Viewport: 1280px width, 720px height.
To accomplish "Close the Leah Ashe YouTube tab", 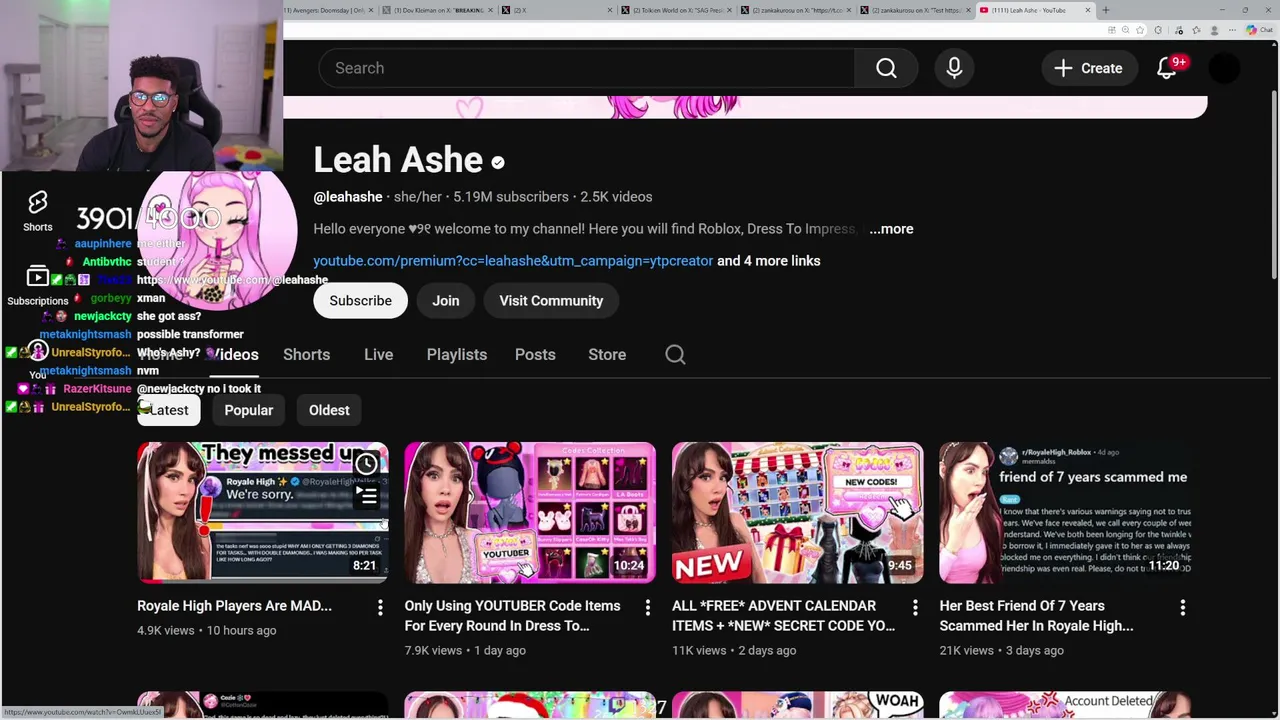I will pyautogui.click(x=1087, y=10).
